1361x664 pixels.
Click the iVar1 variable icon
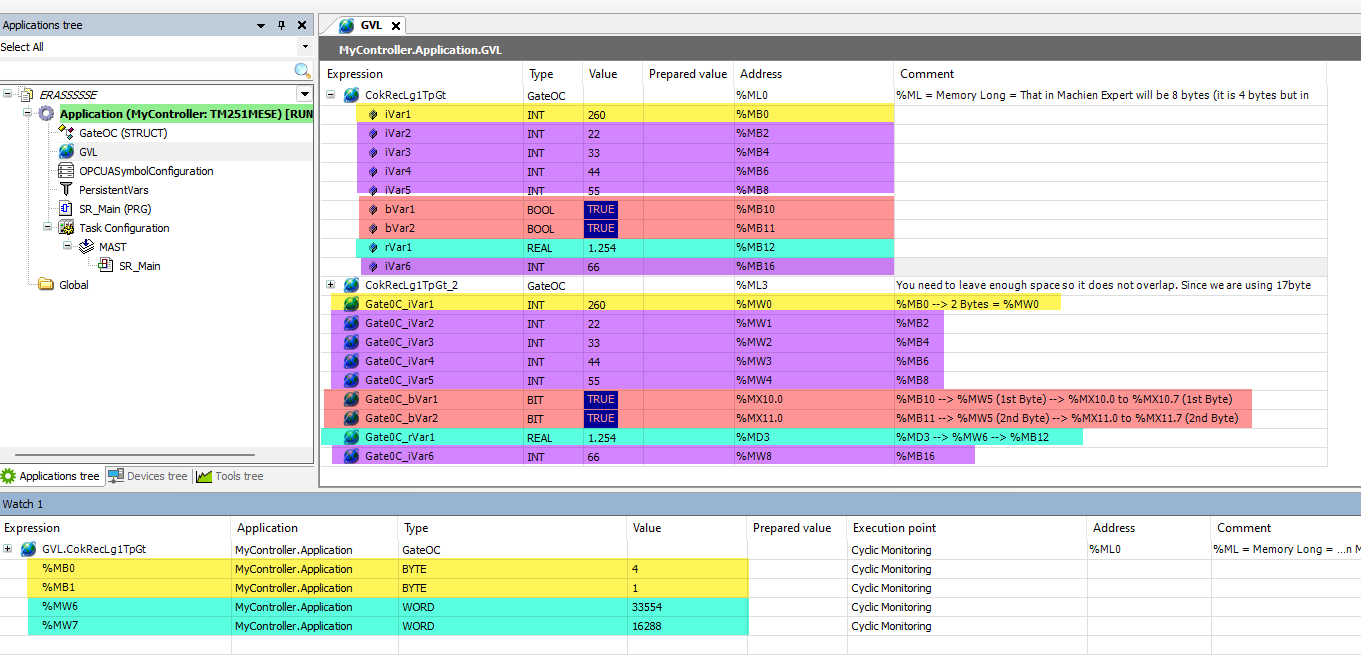point(373,114)
